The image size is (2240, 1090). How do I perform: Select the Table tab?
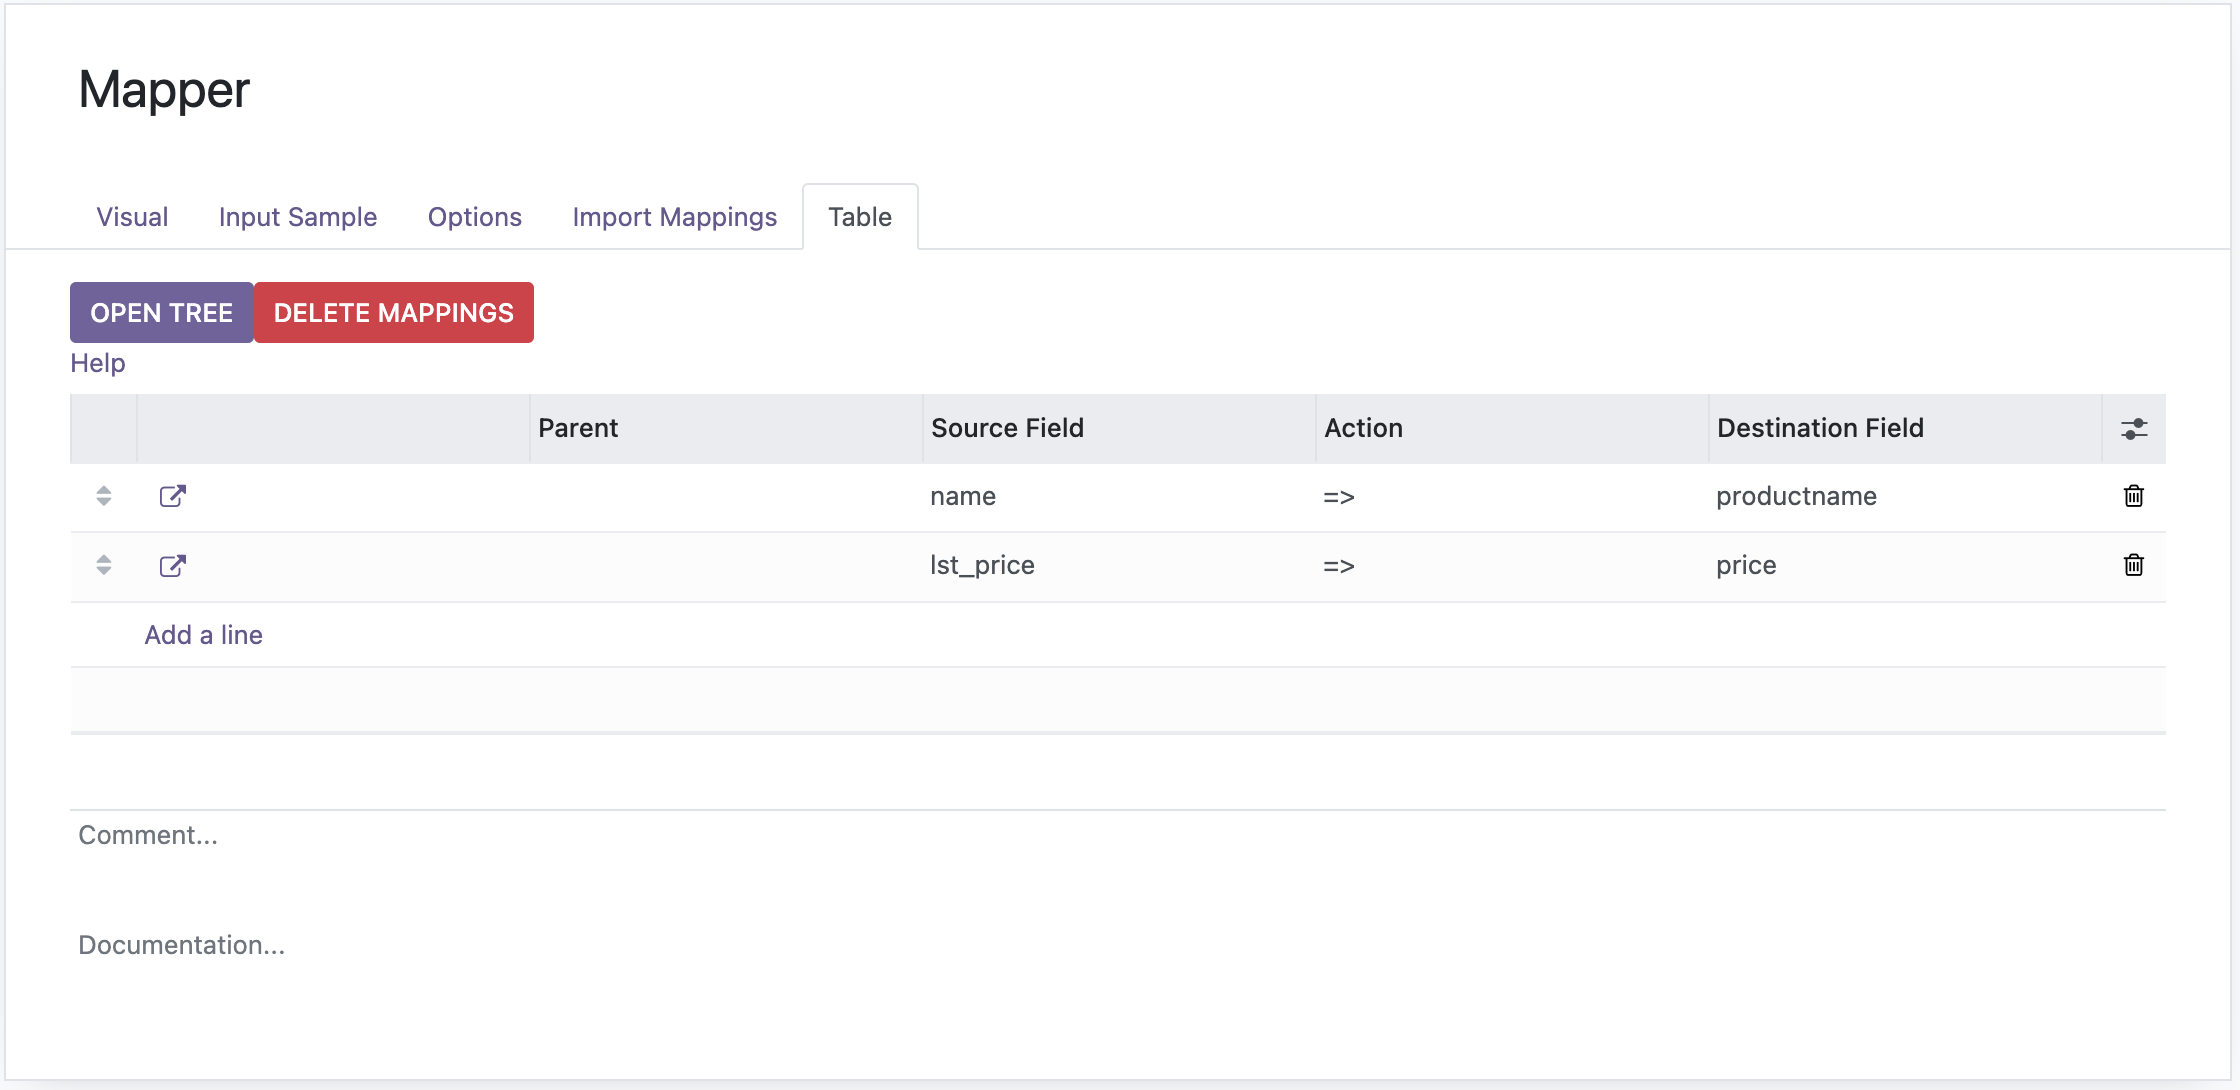(x=860, y=217)
